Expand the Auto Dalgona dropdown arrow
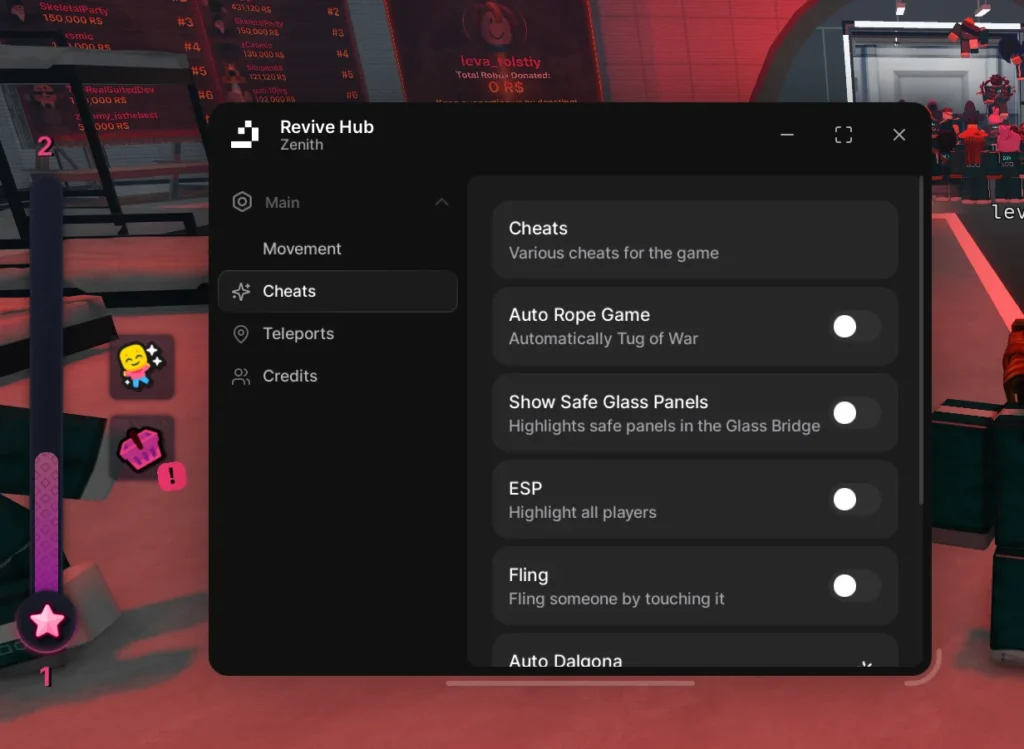Screen dimensions: 1024x749 (x=866, y=663)
